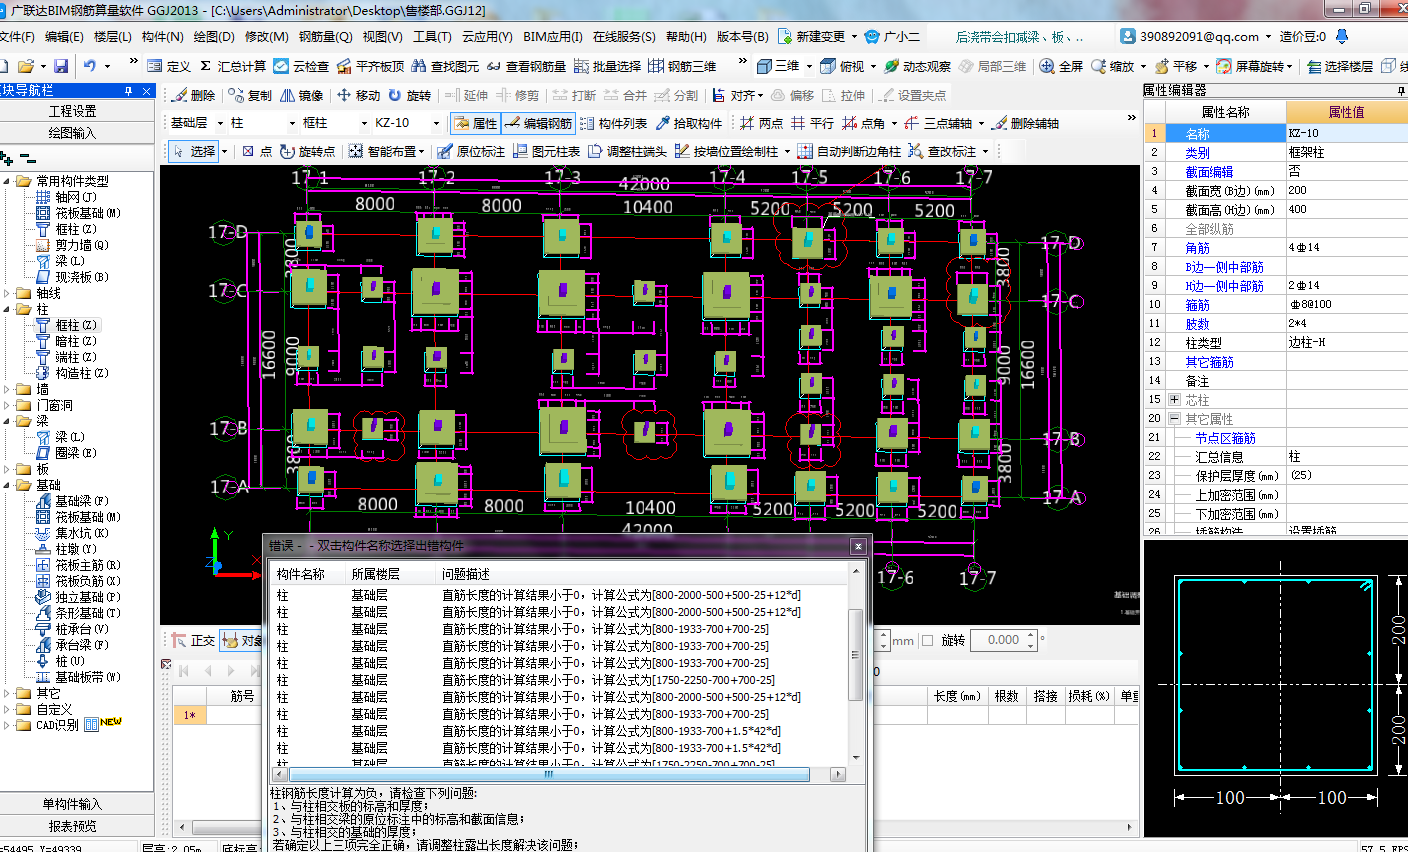Expand 芯柱 property group
This screenshot has width=1408, height=852.
[1175, 399]
